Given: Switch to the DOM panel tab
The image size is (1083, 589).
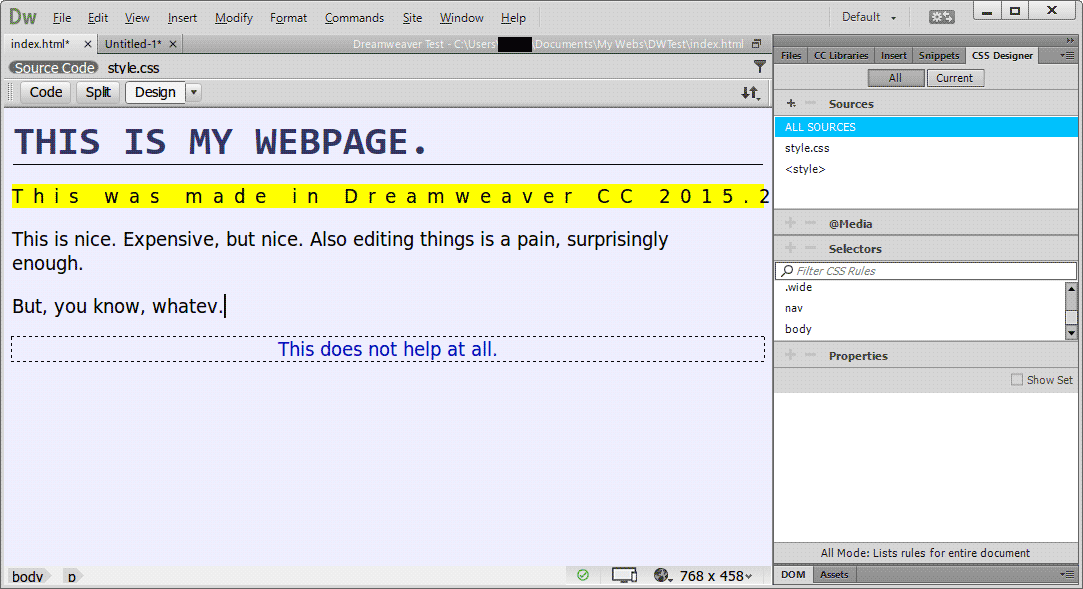Looking at the screenshot, I should [x=793, y=574].
